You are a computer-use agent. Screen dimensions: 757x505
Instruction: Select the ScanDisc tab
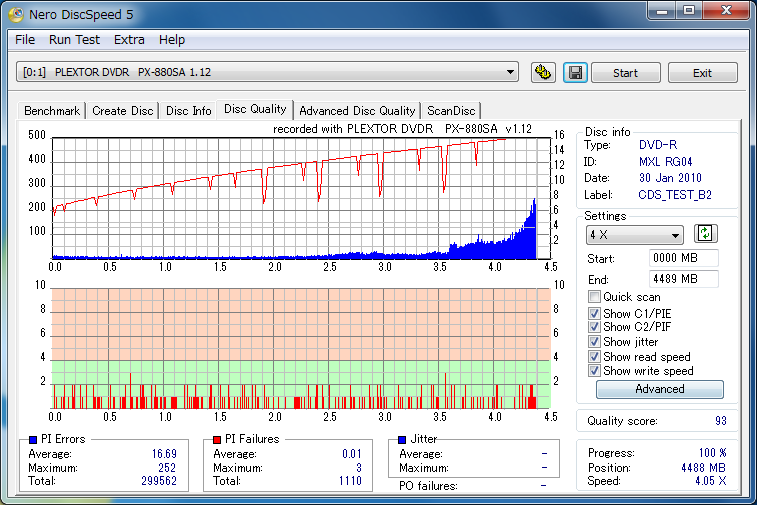click(451, 111)
